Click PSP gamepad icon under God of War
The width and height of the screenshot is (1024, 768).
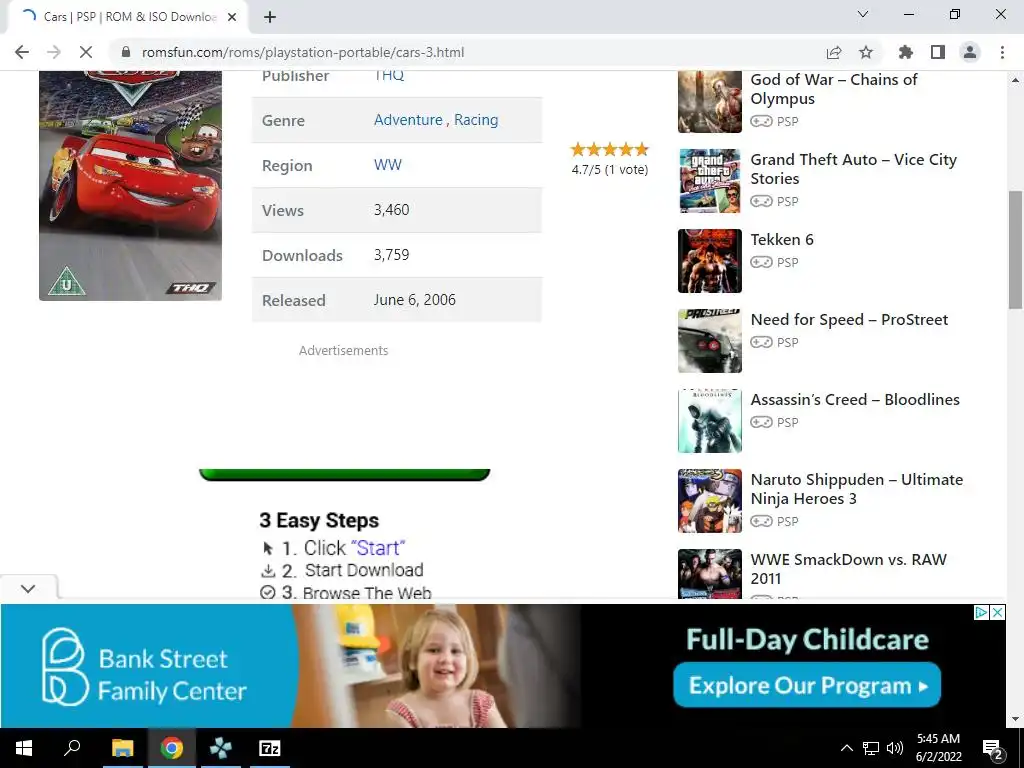[x=761, y=121]
